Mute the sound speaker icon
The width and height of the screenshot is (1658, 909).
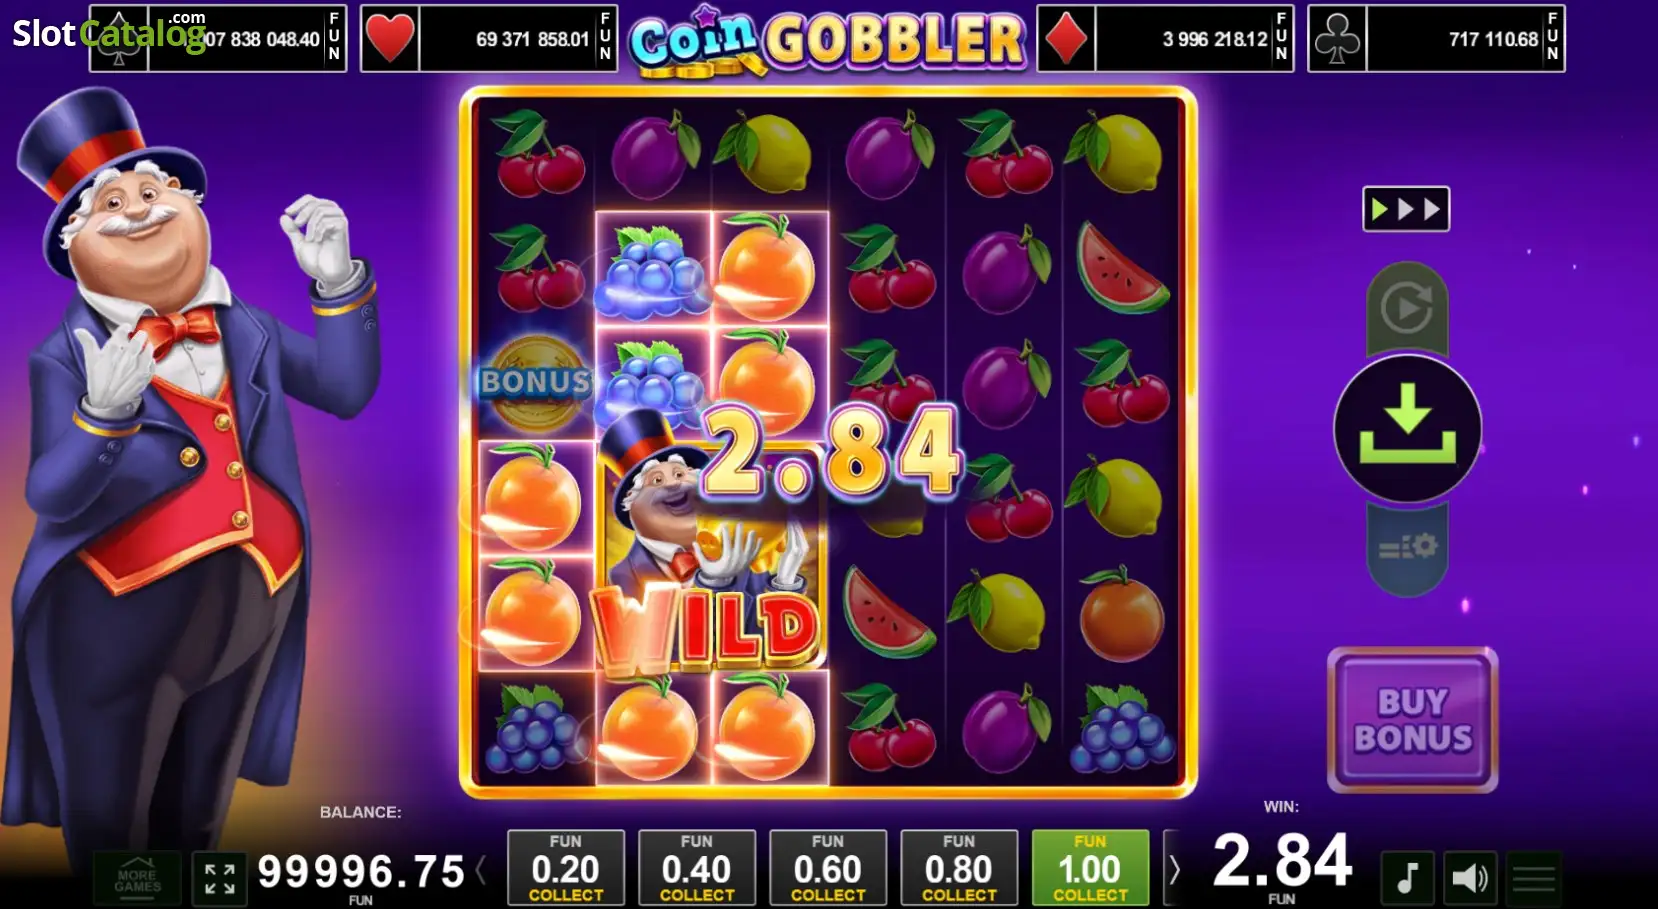(1470, 878)
